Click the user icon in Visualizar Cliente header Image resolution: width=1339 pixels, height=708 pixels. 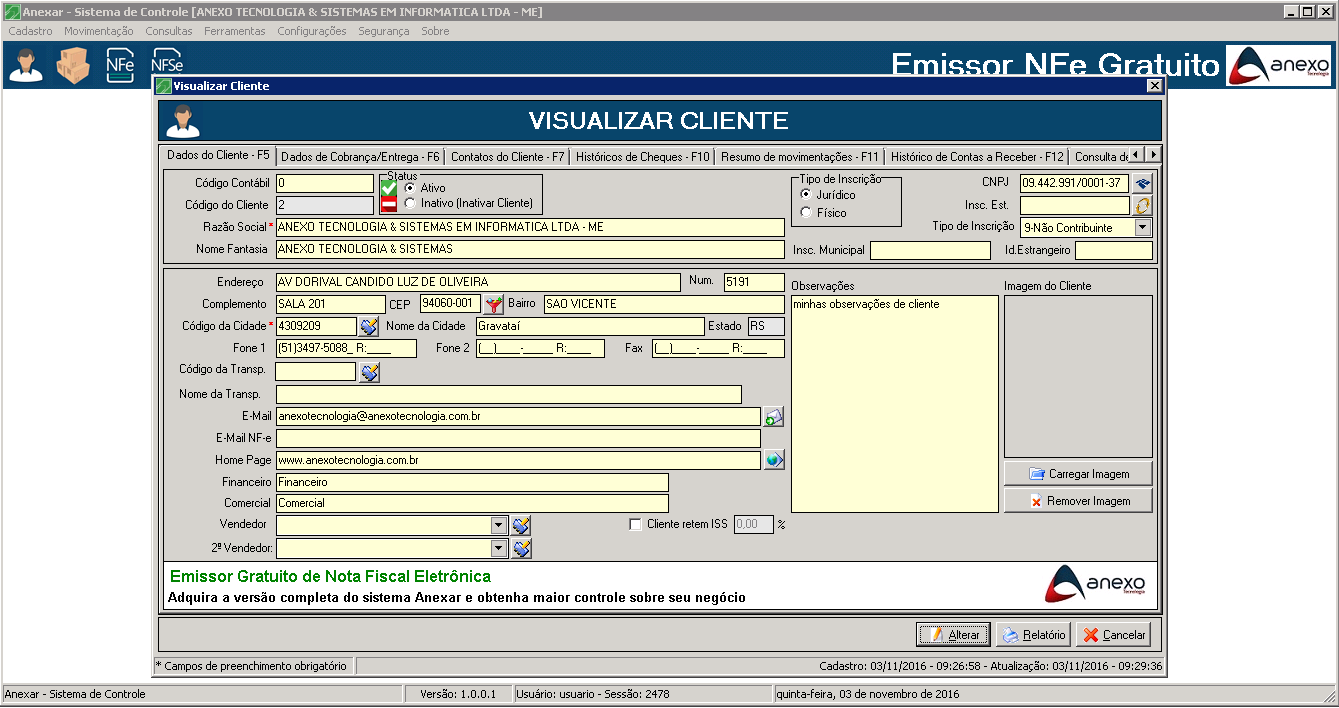coord(183,121)
